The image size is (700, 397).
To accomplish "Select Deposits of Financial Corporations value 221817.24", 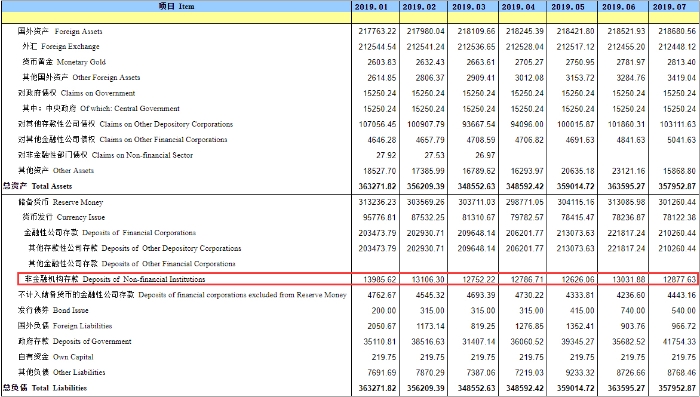I will click(x=626, y=233).
